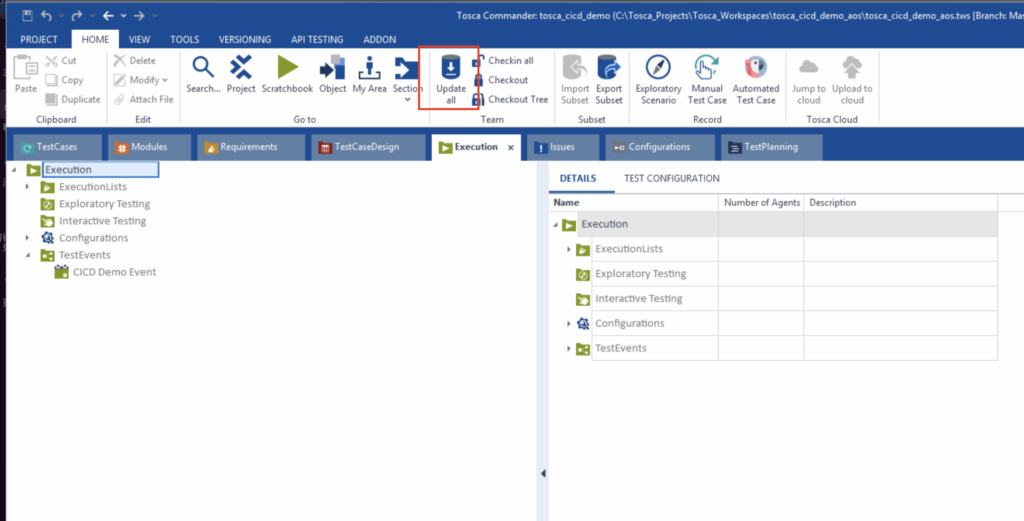Collapse left pane with splitter arrow
Image resolution: width=1024 pixels, height=521 pixels.
pos(543,474)
